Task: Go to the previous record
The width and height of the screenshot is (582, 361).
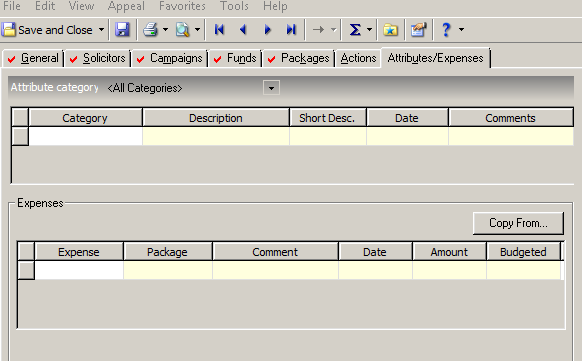Action: pos(243,30)
